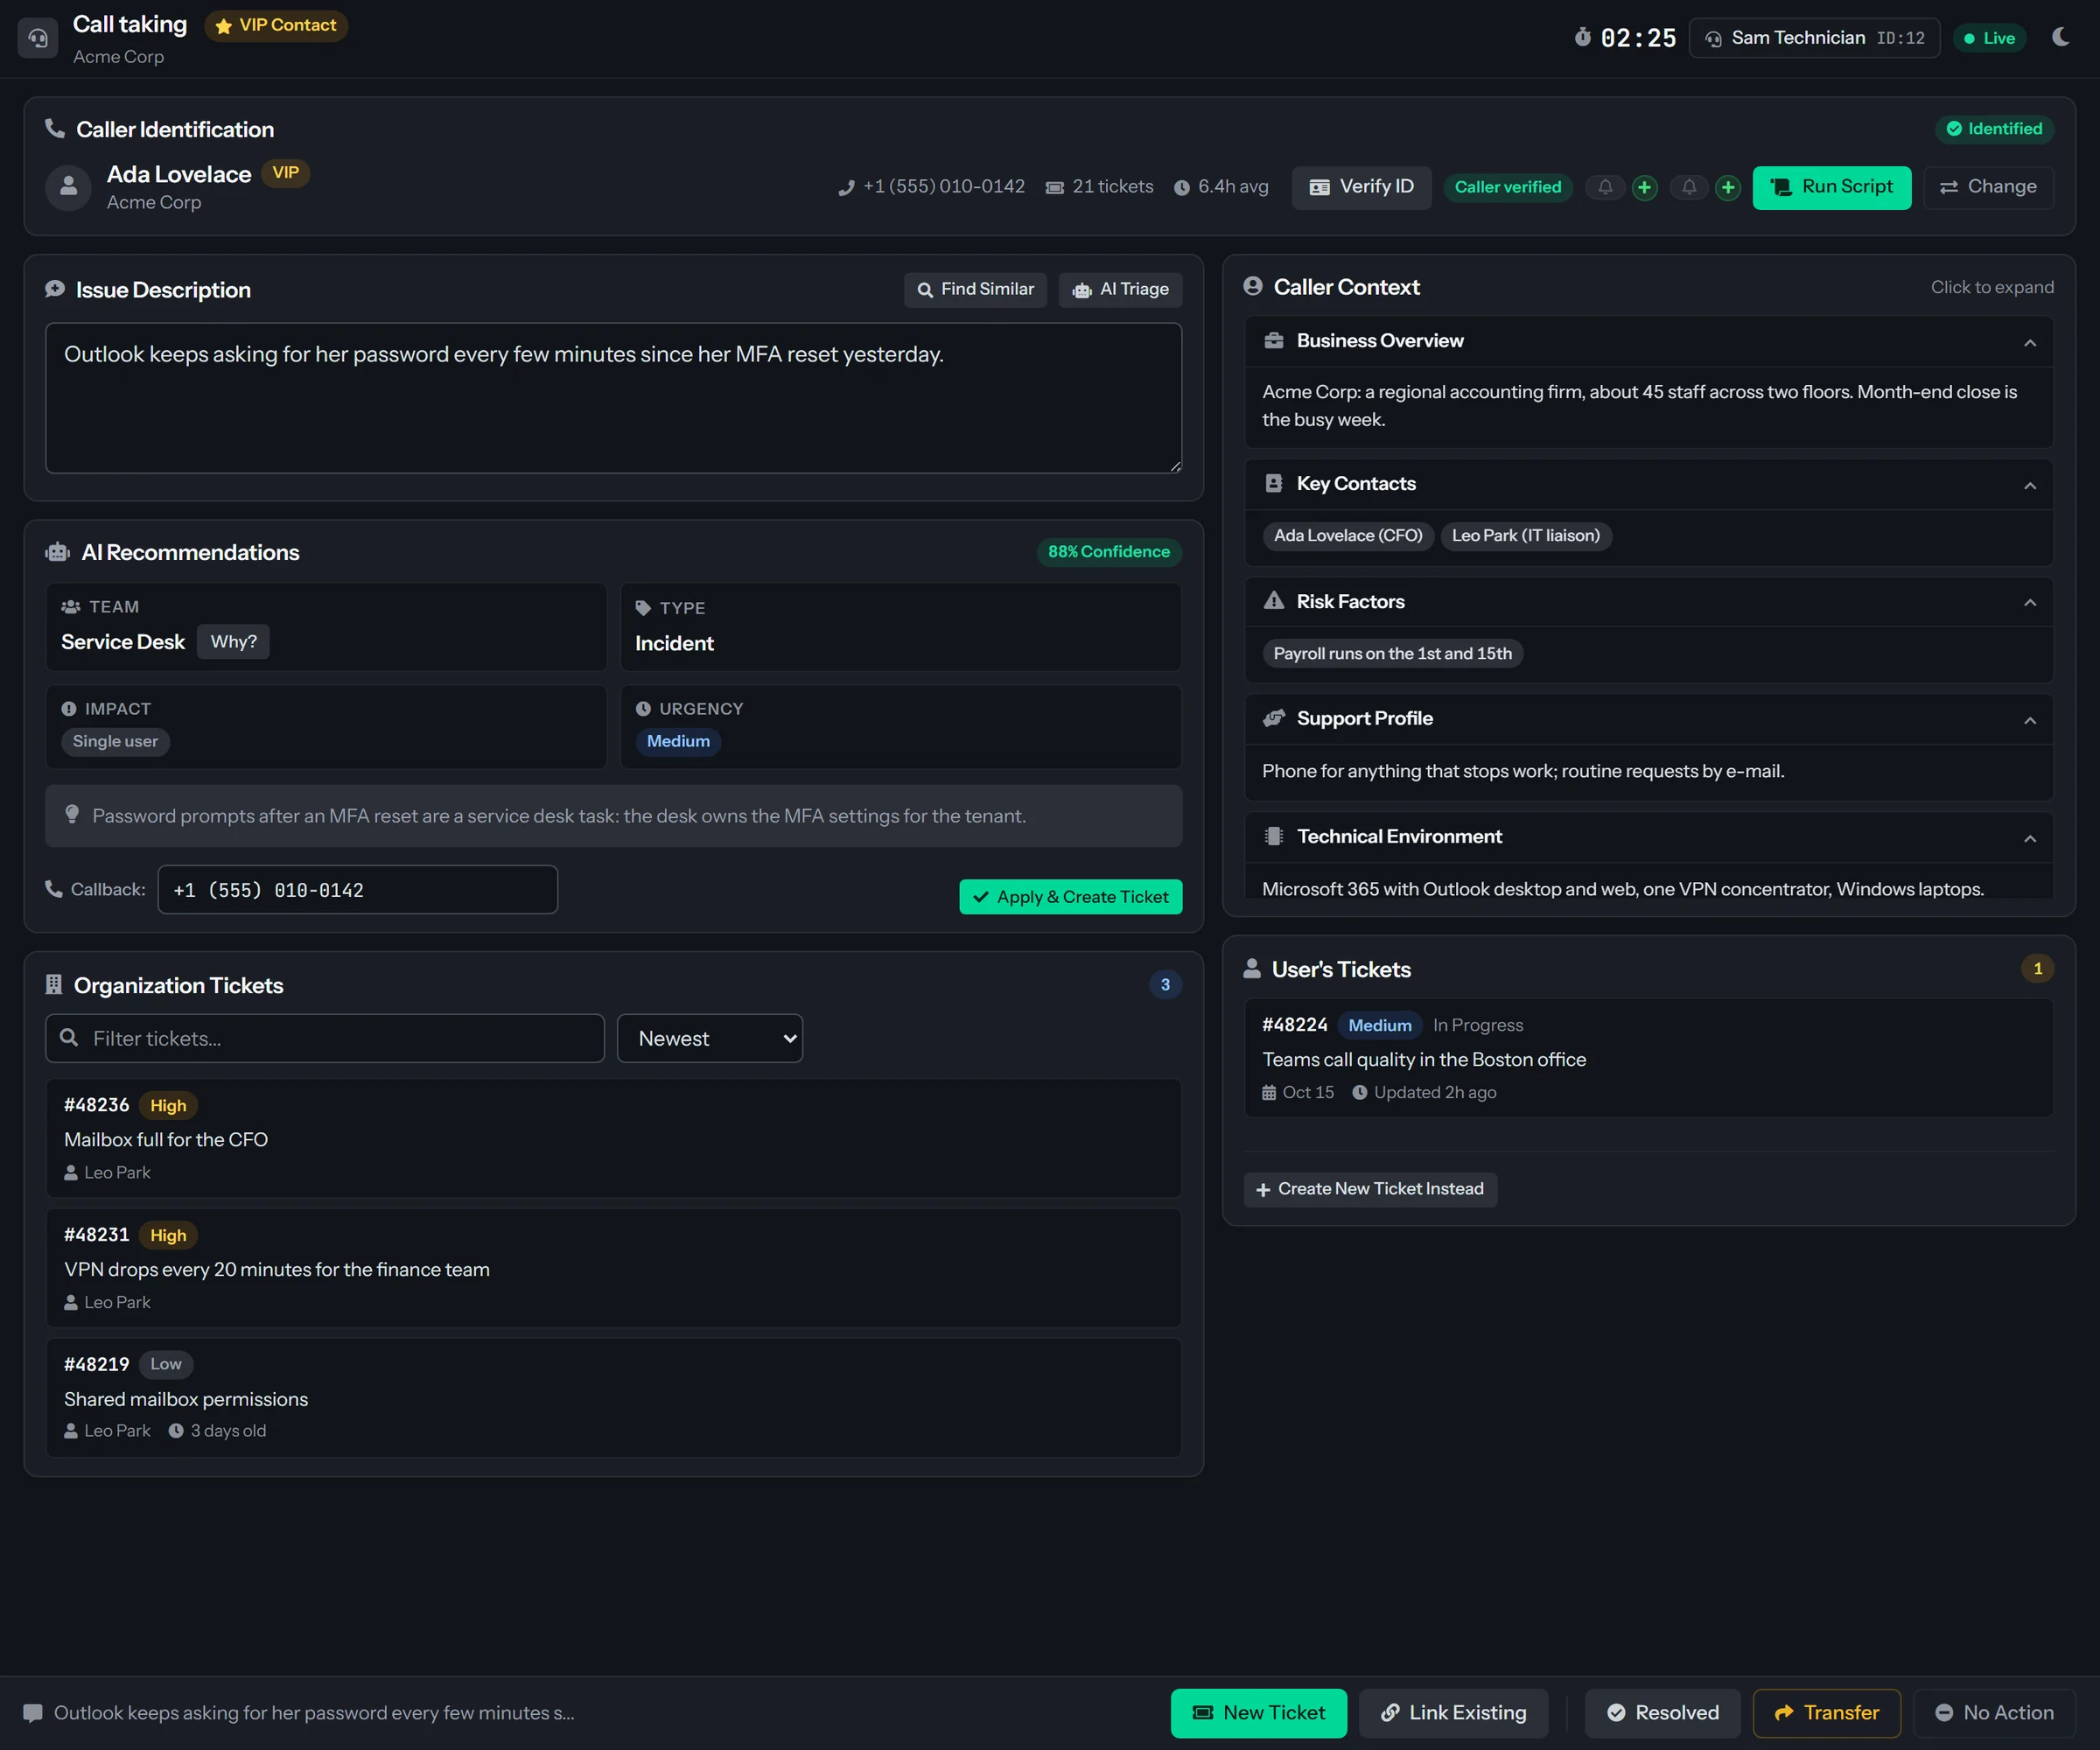Click the Single user impact chip
Screen dimensions: 2100x1750
[115, 741]
